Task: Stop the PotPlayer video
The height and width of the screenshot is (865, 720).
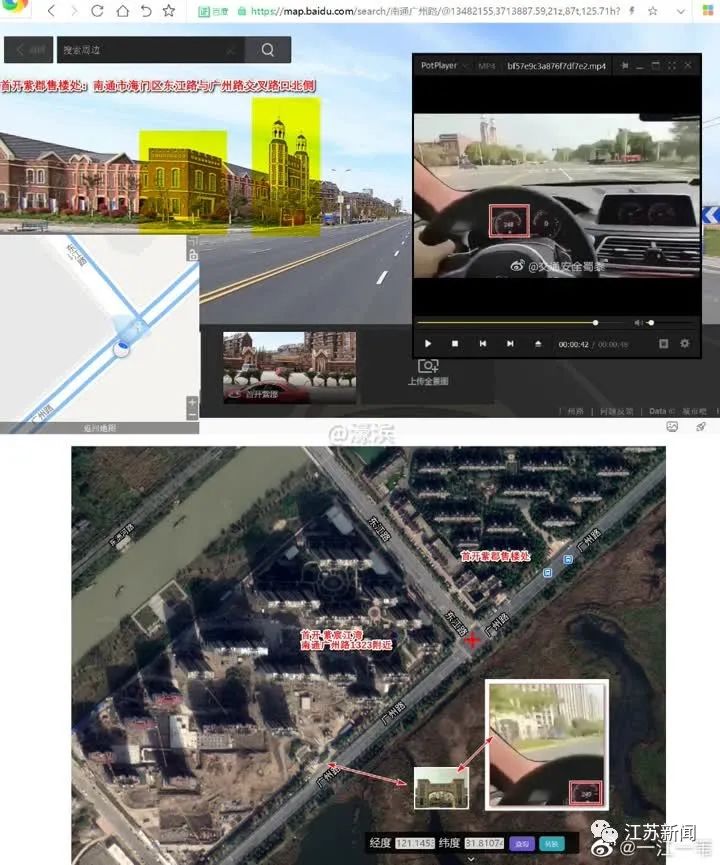Action: tap(455, 343)
